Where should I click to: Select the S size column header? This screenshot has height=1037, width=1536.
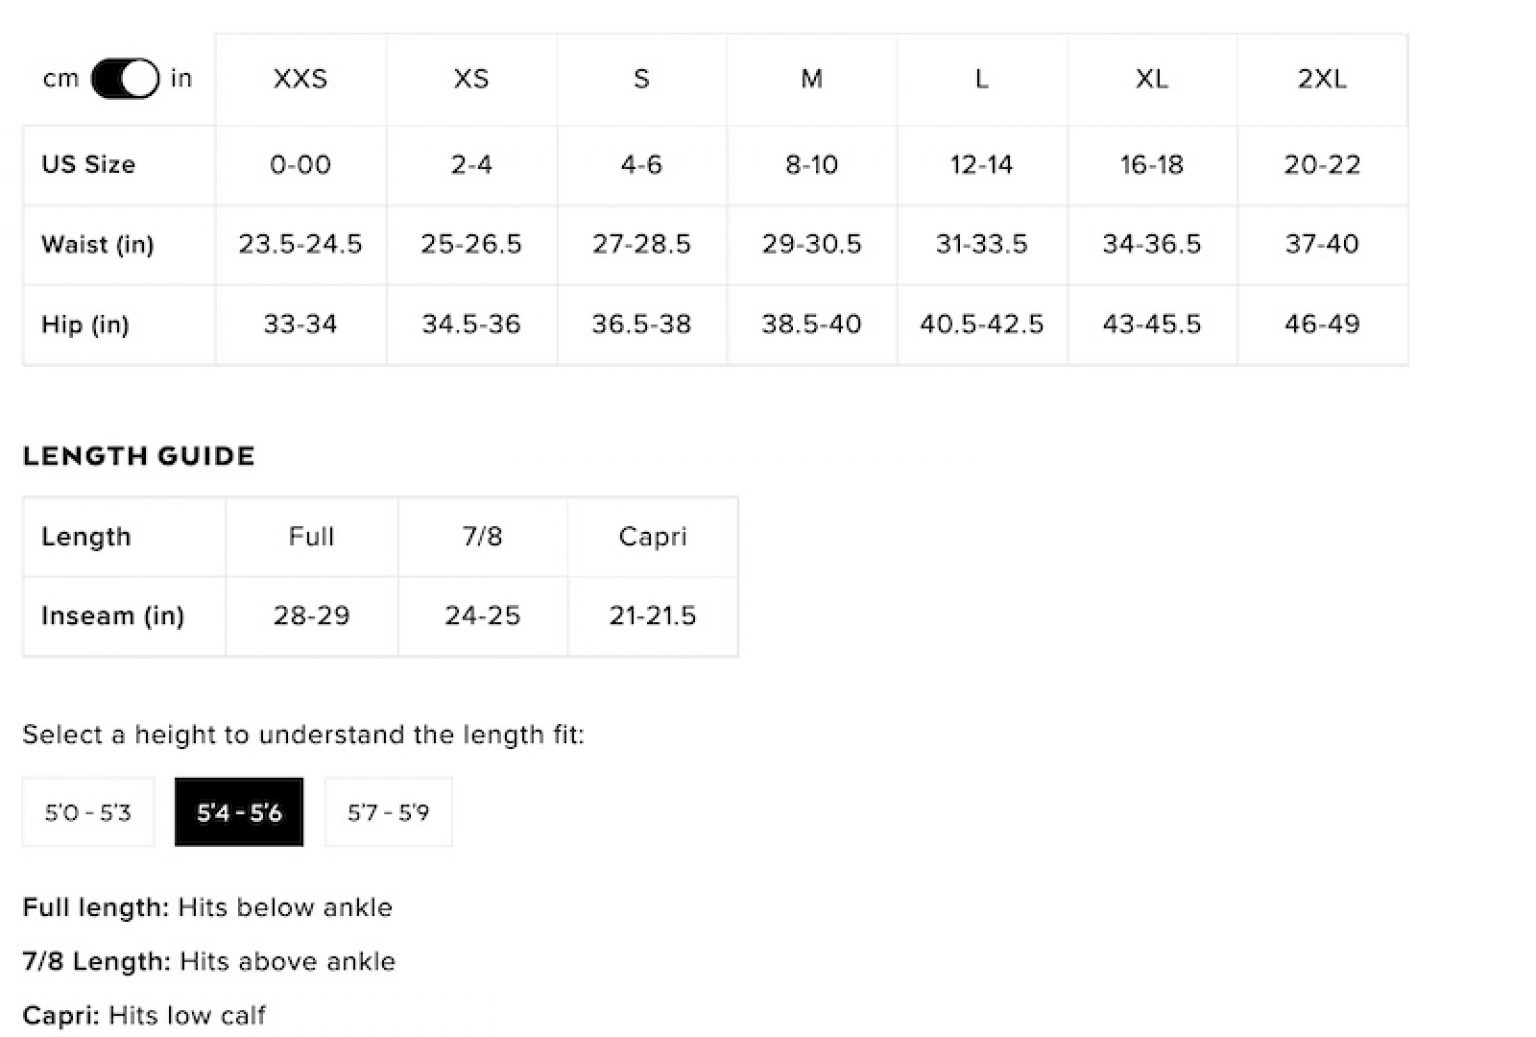tap(641, 79)
